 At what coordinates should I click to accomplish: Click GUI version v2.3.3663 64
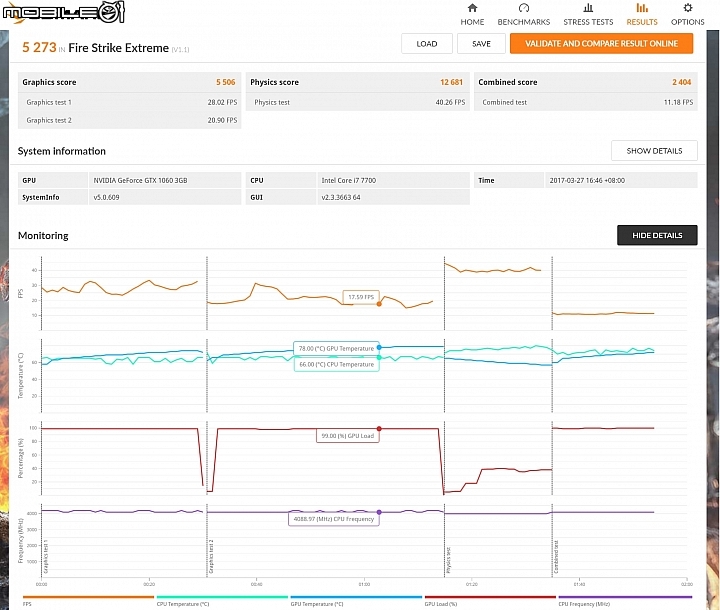pyautogui.click(x=341, y=198)
